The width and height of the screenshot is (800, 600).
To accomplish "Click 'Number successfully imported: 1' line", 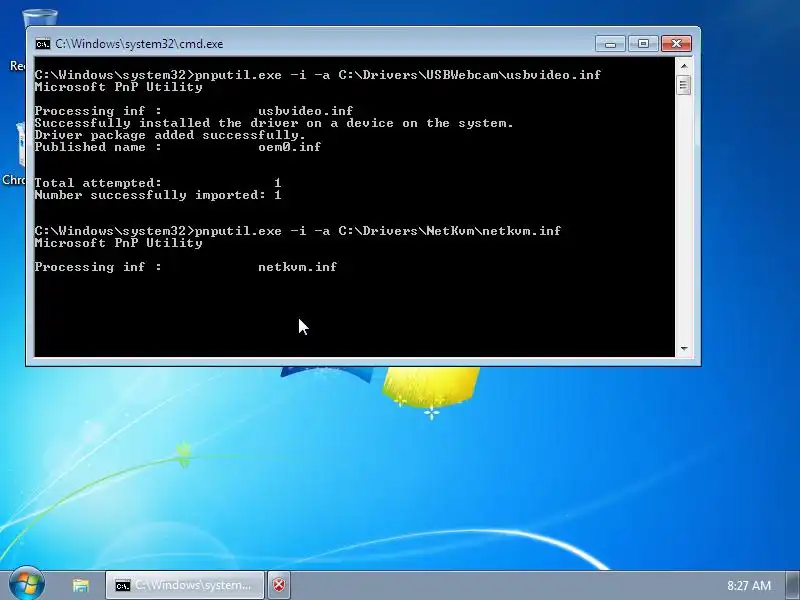I will coord(158,195).
